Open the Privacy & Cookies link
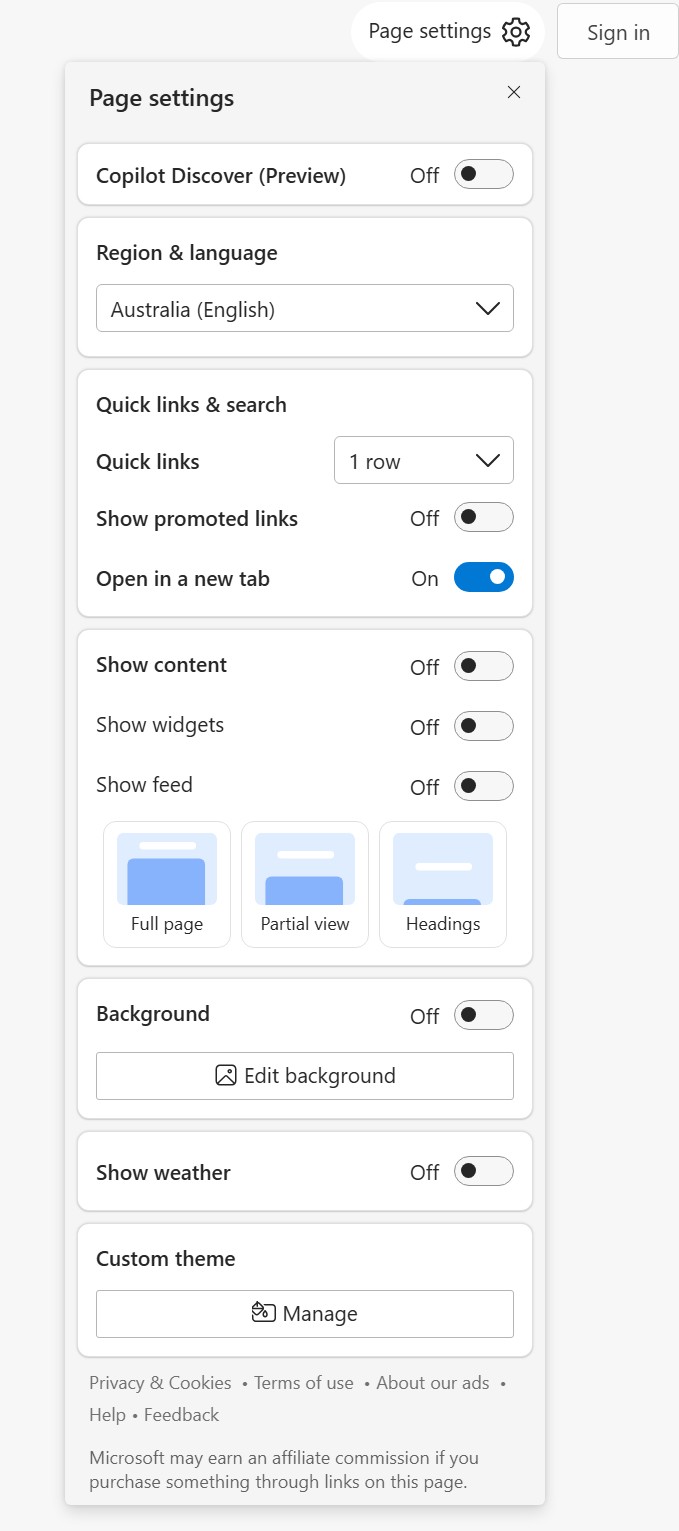 pos(160,1383)
